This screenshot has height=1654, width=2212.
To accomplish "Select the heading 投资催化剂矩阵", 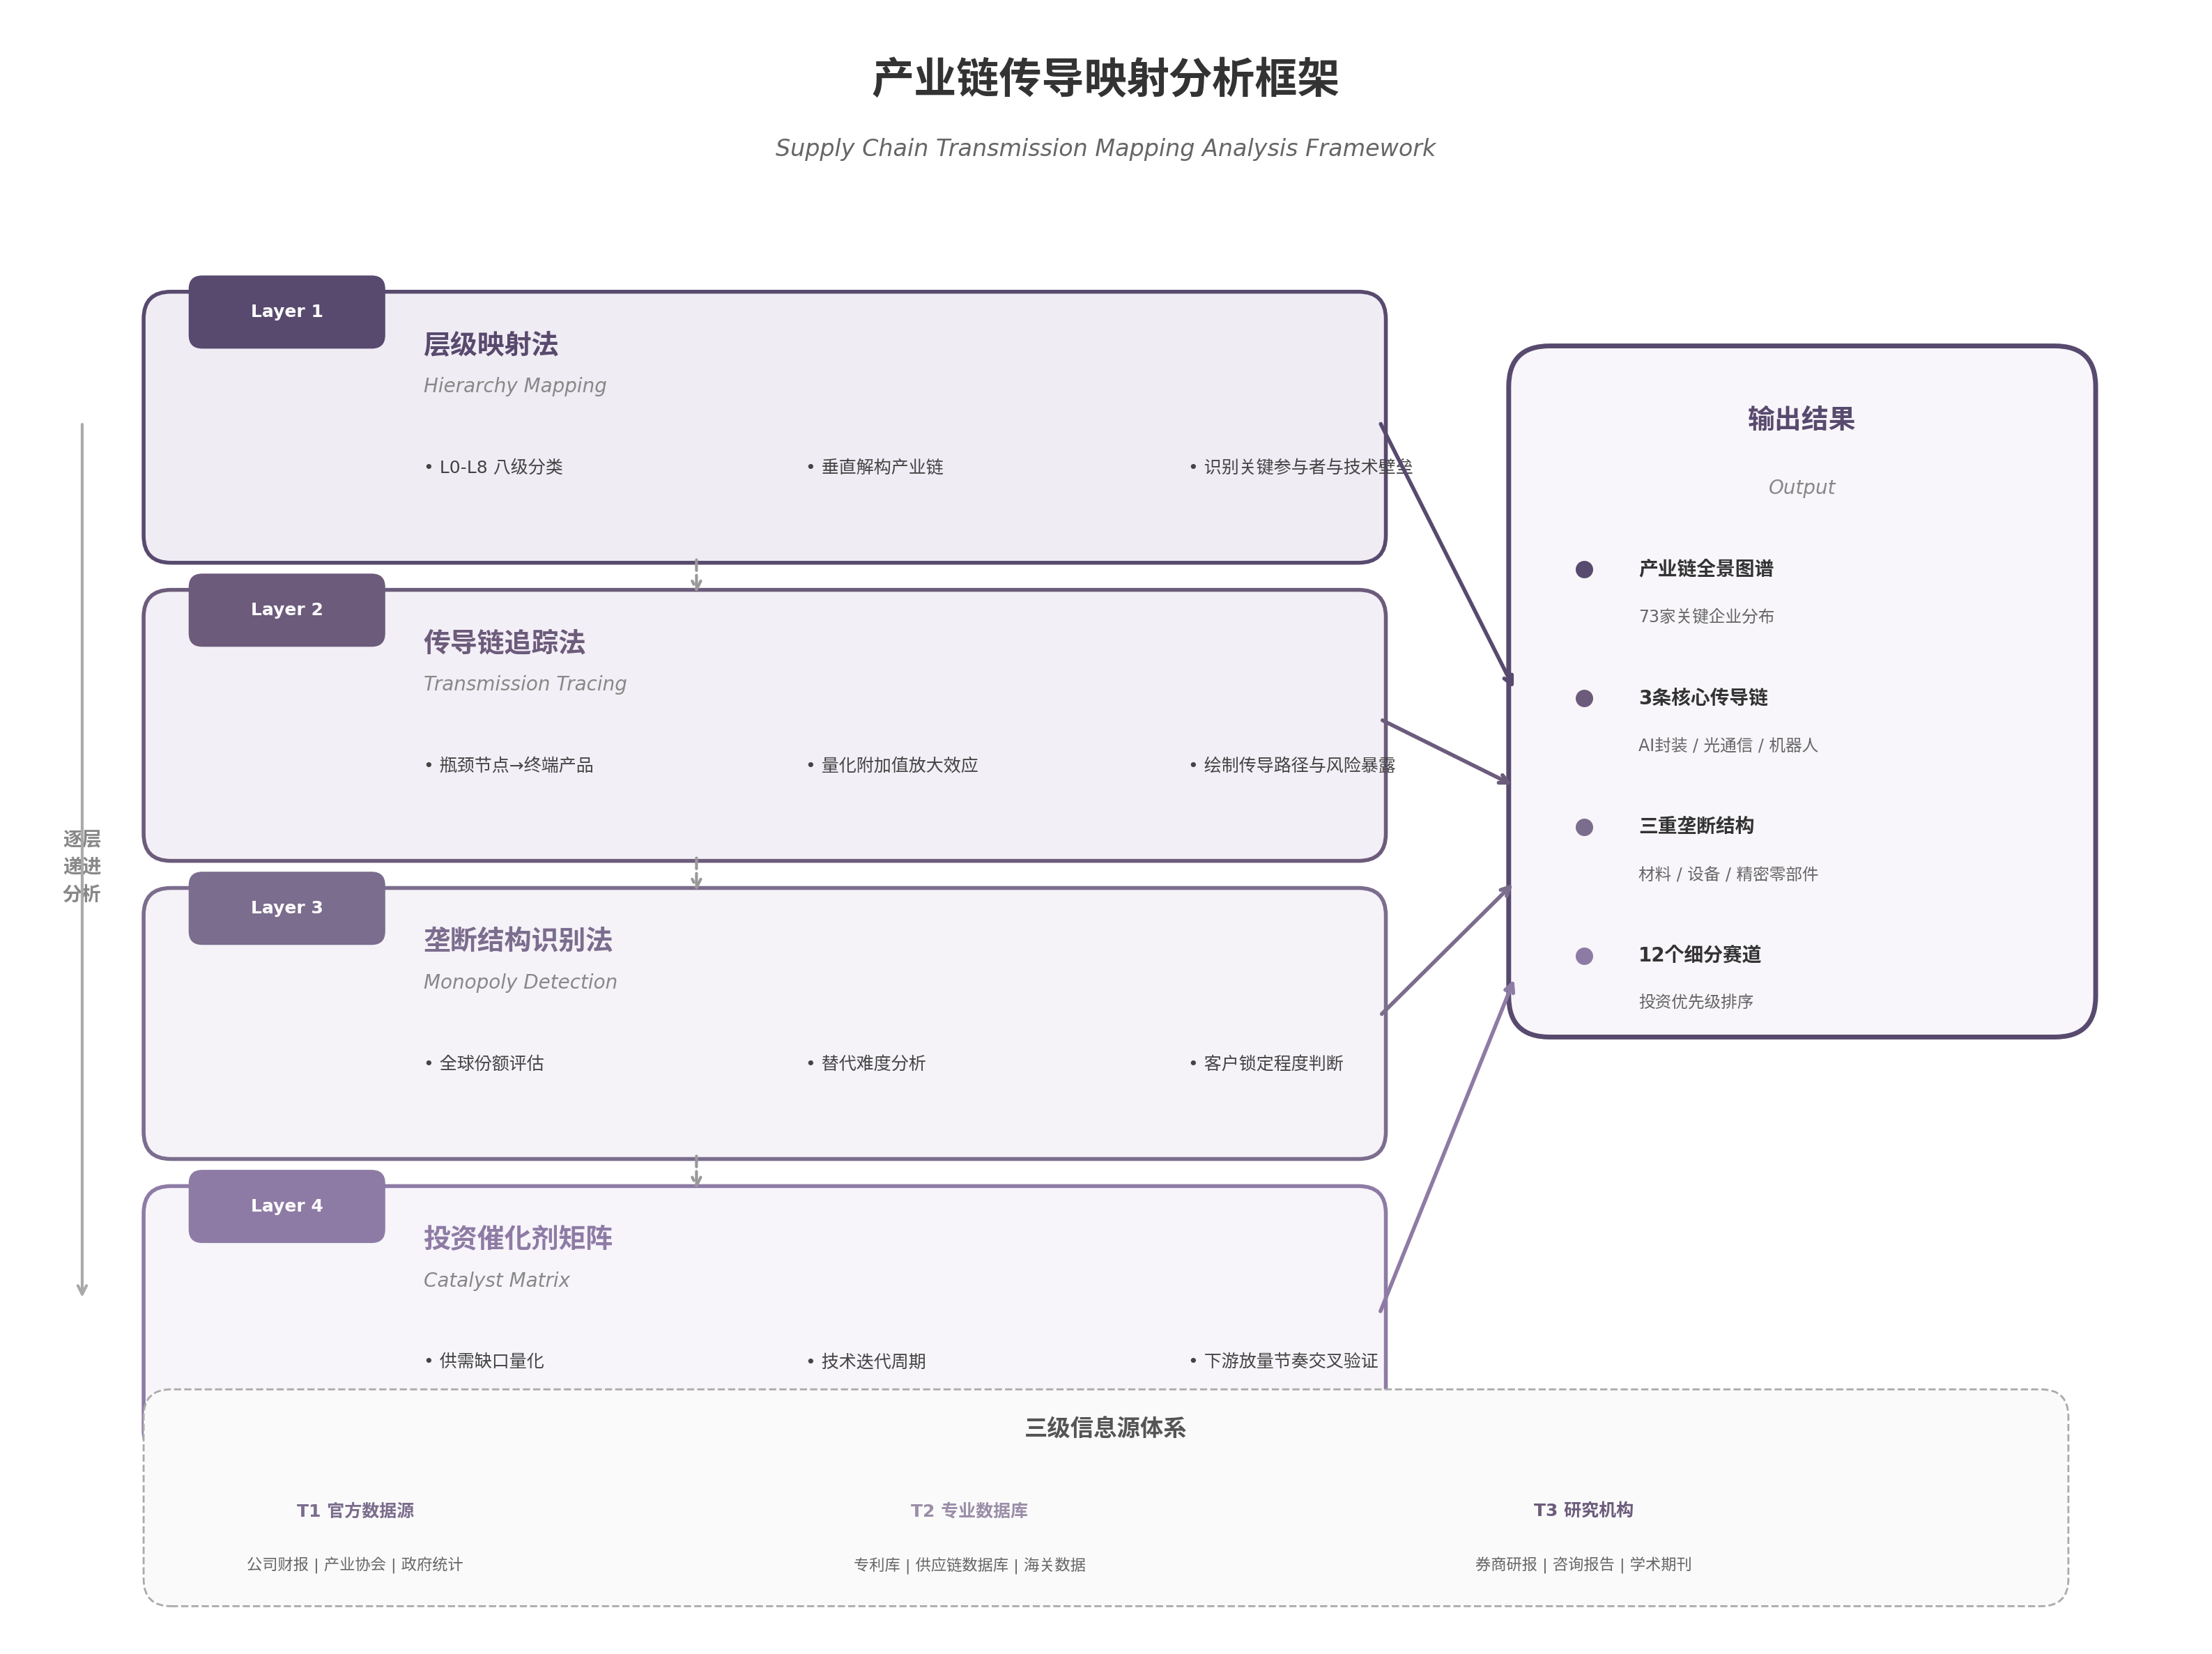I will [x=517, y=1238].
